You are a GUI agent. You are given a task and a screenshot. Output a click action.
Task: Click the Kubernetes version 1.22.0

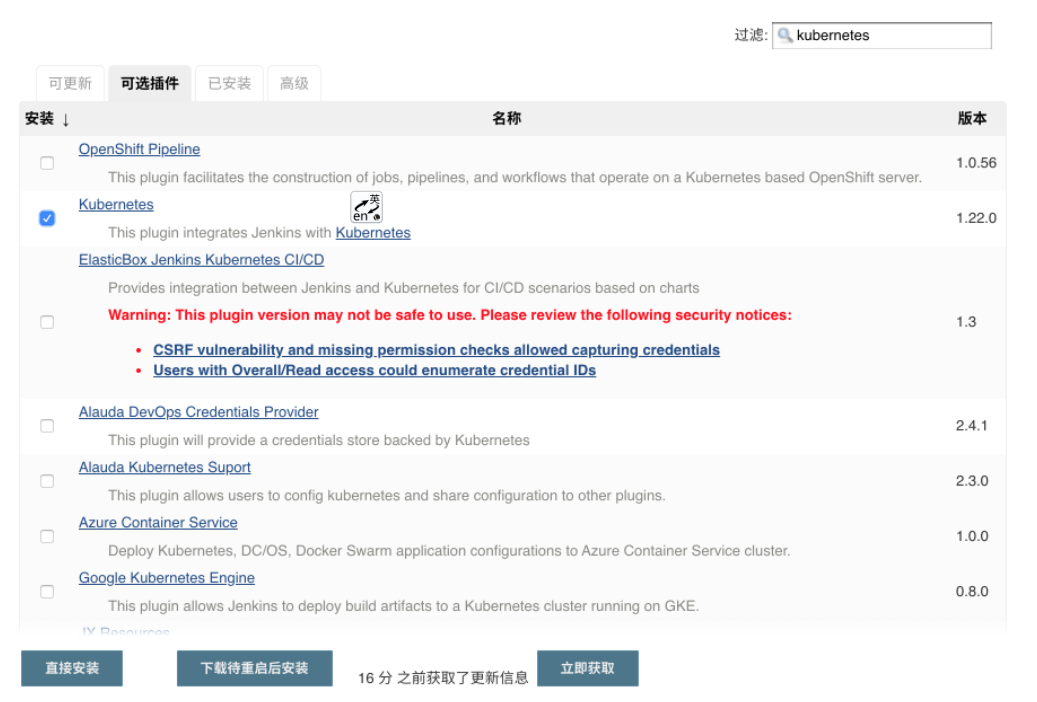point(975,218)
